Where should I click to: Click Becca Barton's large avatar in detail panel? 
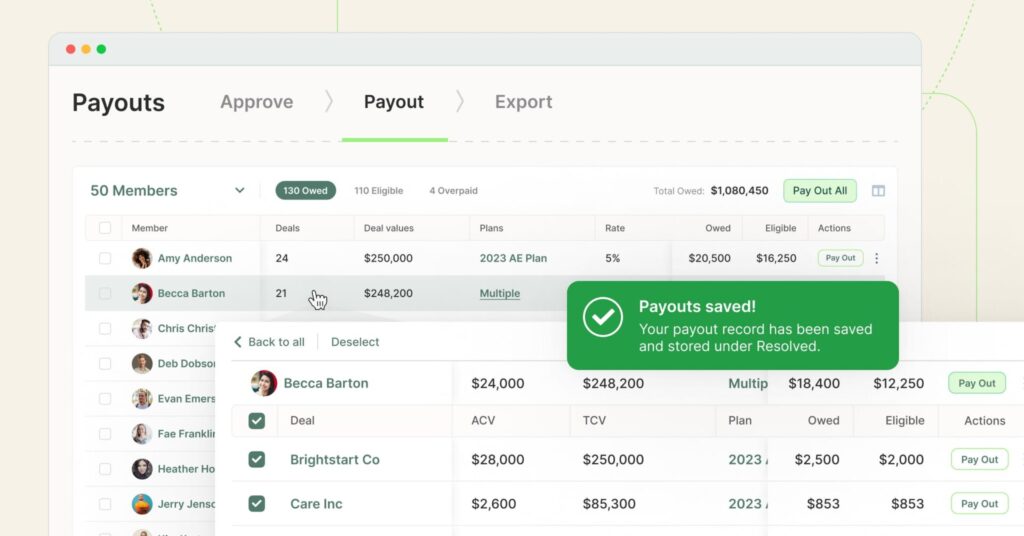coord(264,383)
